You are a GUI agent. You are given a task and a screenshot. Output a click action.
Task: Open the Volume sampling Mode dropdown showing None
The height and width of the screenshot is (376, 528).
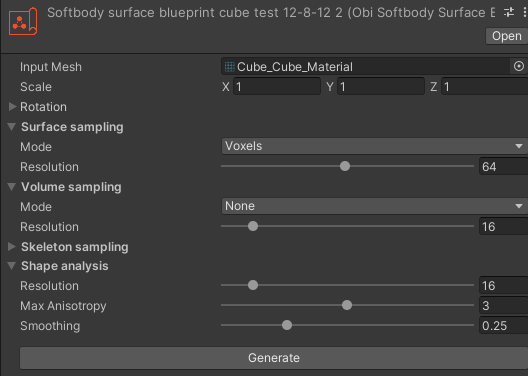pos(374,206)
